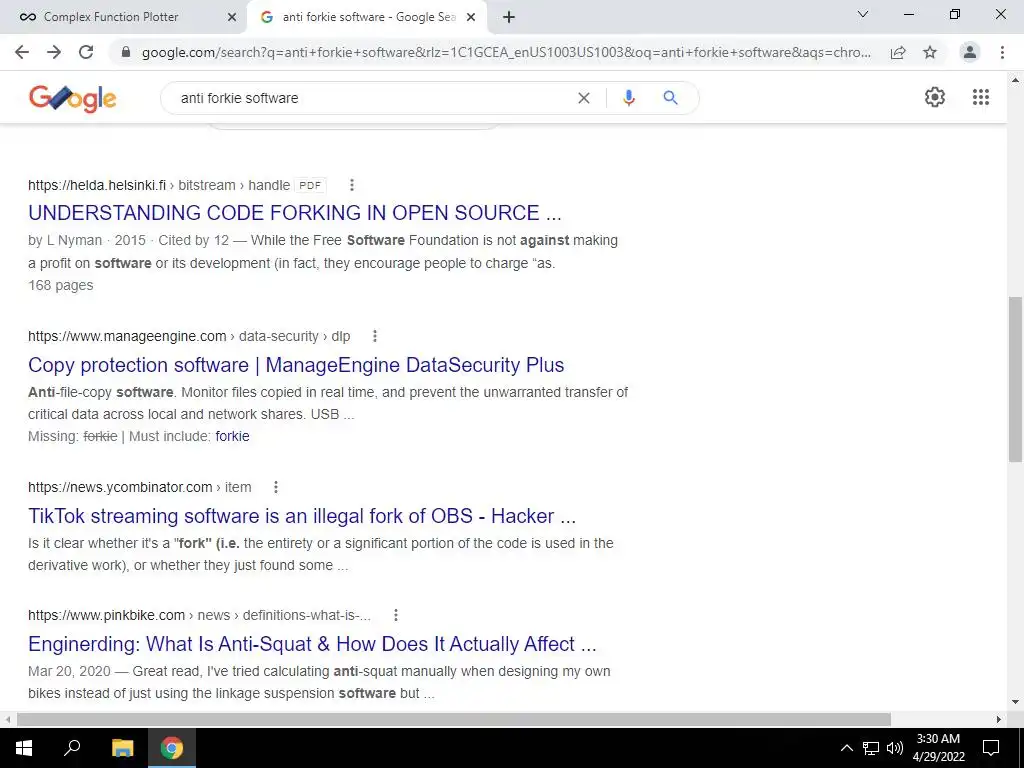This screenshot has height=768, width=1024.
Task: Close the anti forkie software tab
Action: click(471, 17)
